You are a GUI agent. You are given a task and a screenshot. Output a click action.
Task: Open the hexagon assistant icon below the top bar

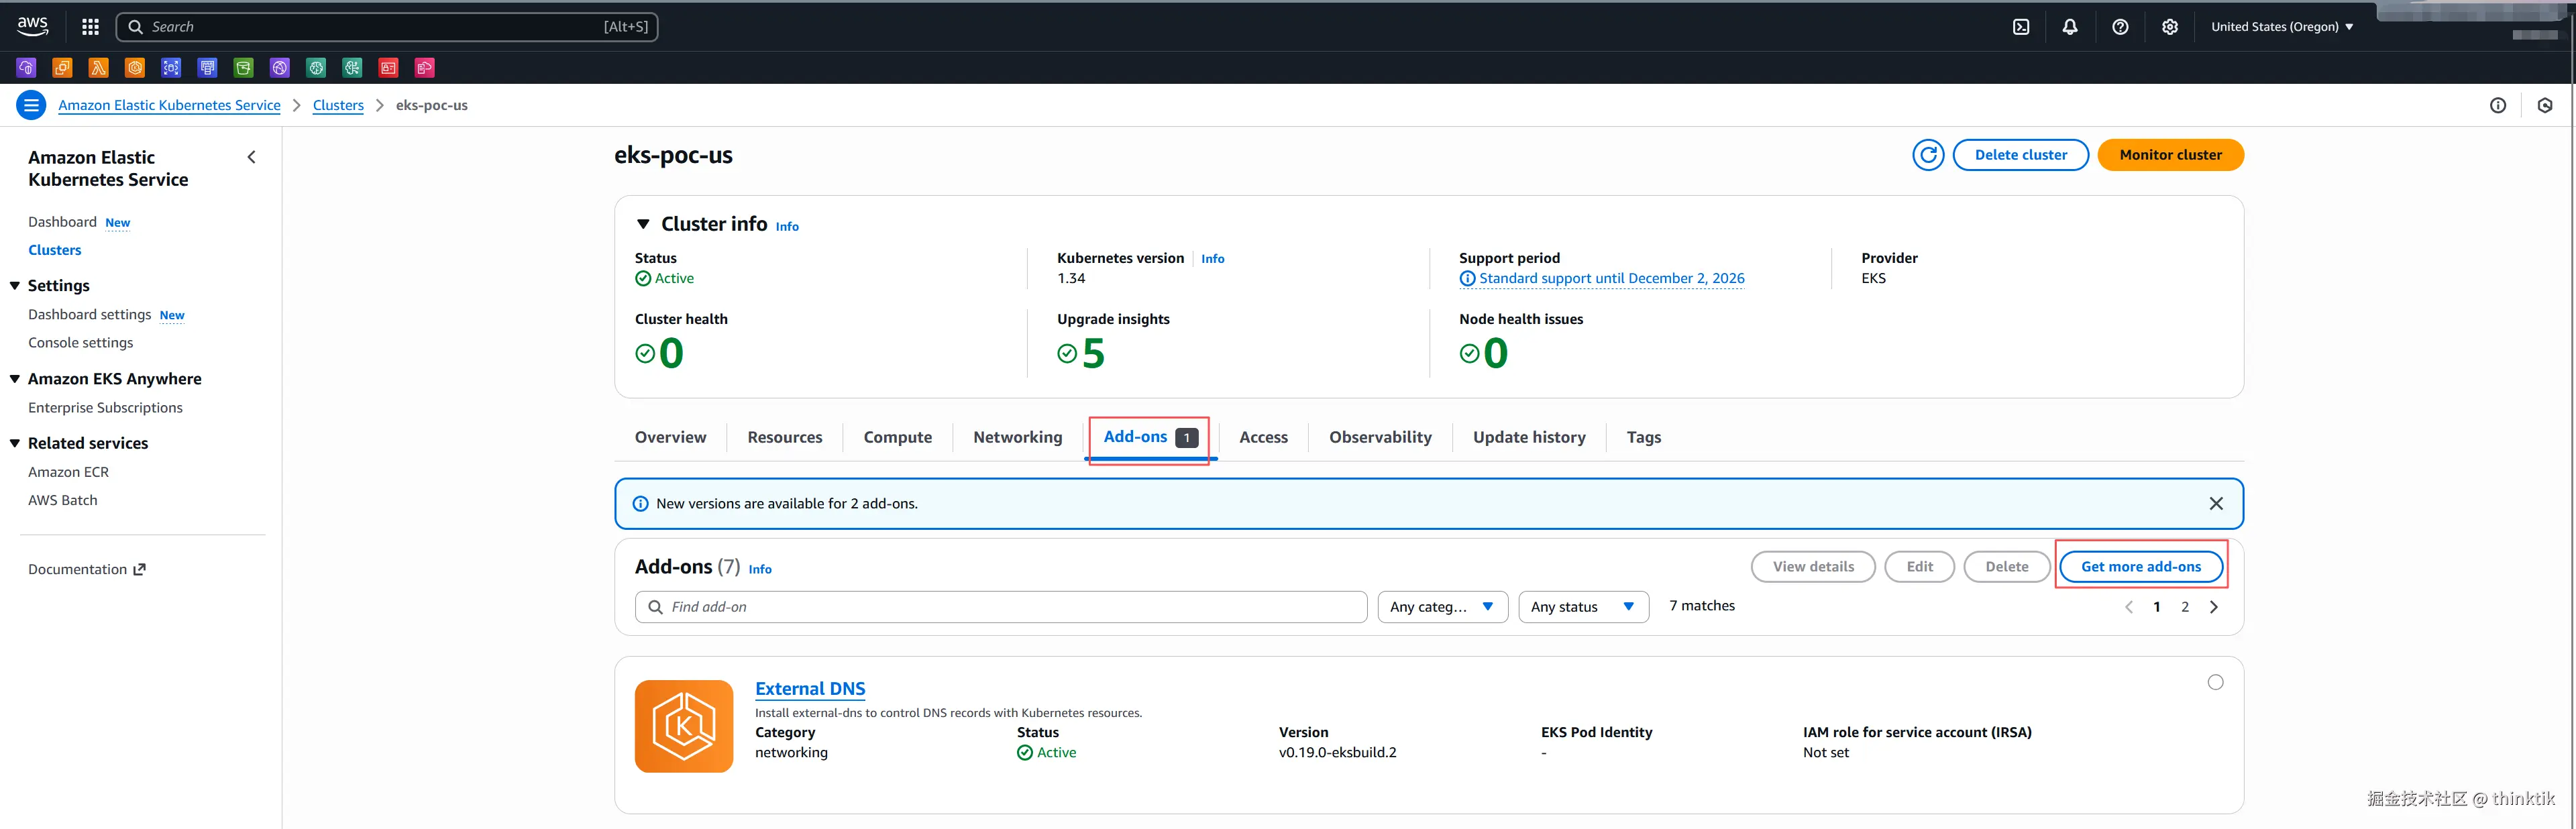[x=2545, y=105]
